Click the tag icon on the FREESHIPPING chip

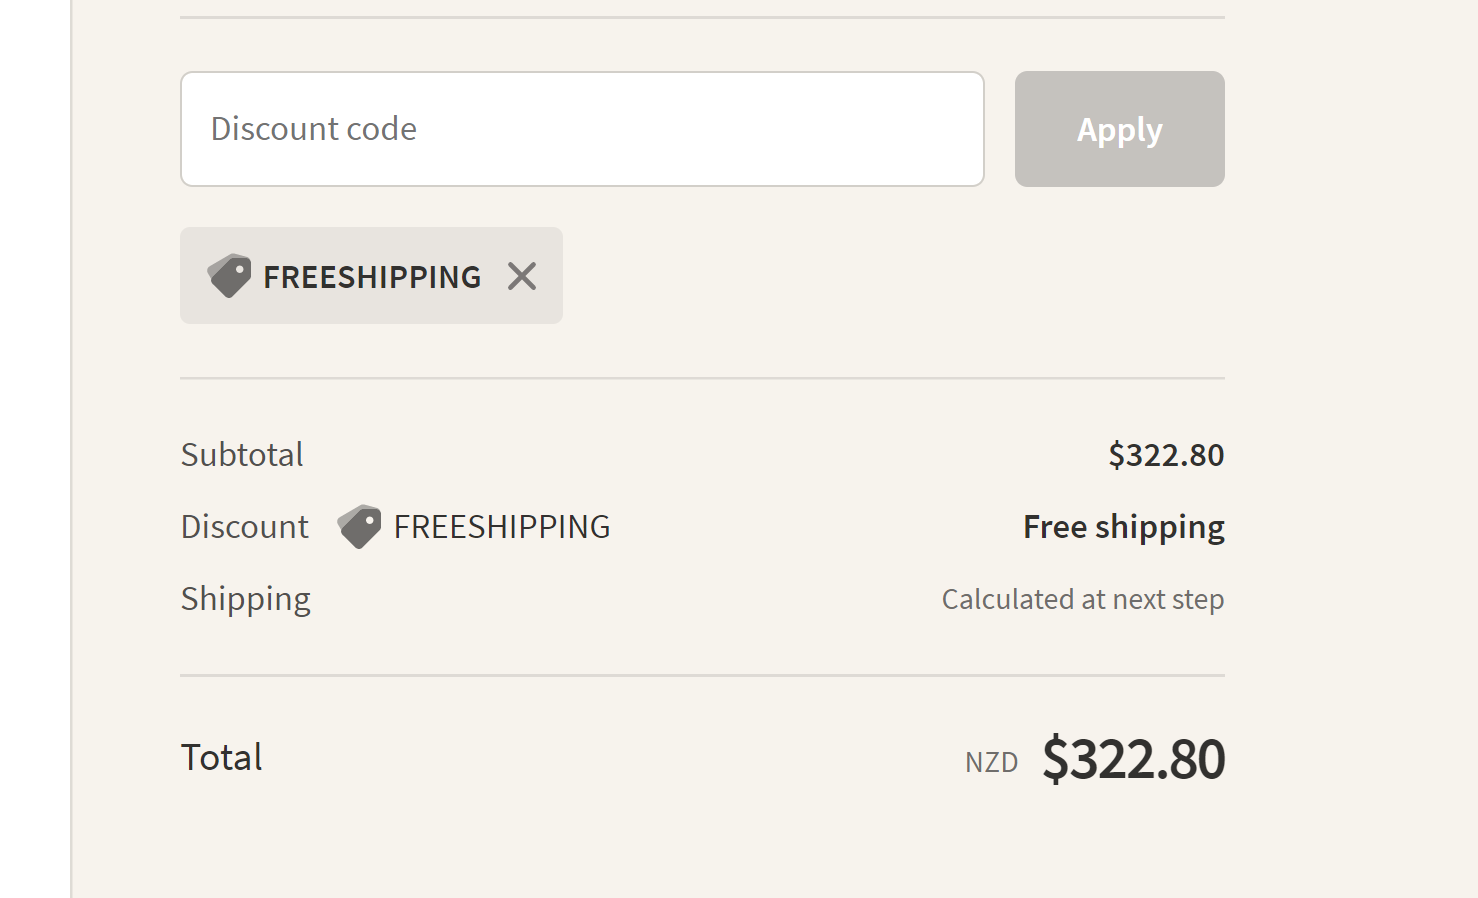pyautogui.click(x=228, y=275)
